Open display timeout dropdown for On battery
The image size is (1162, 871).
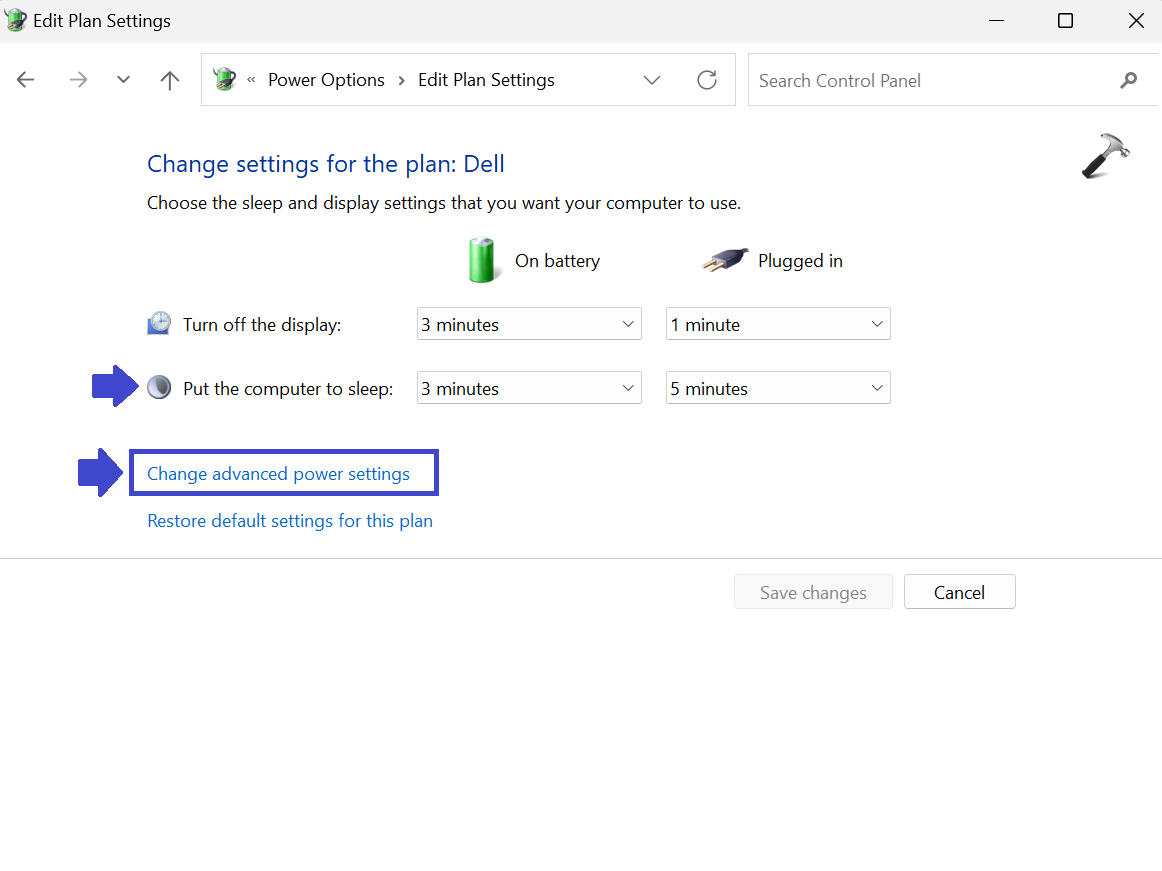tap(529, 325)
